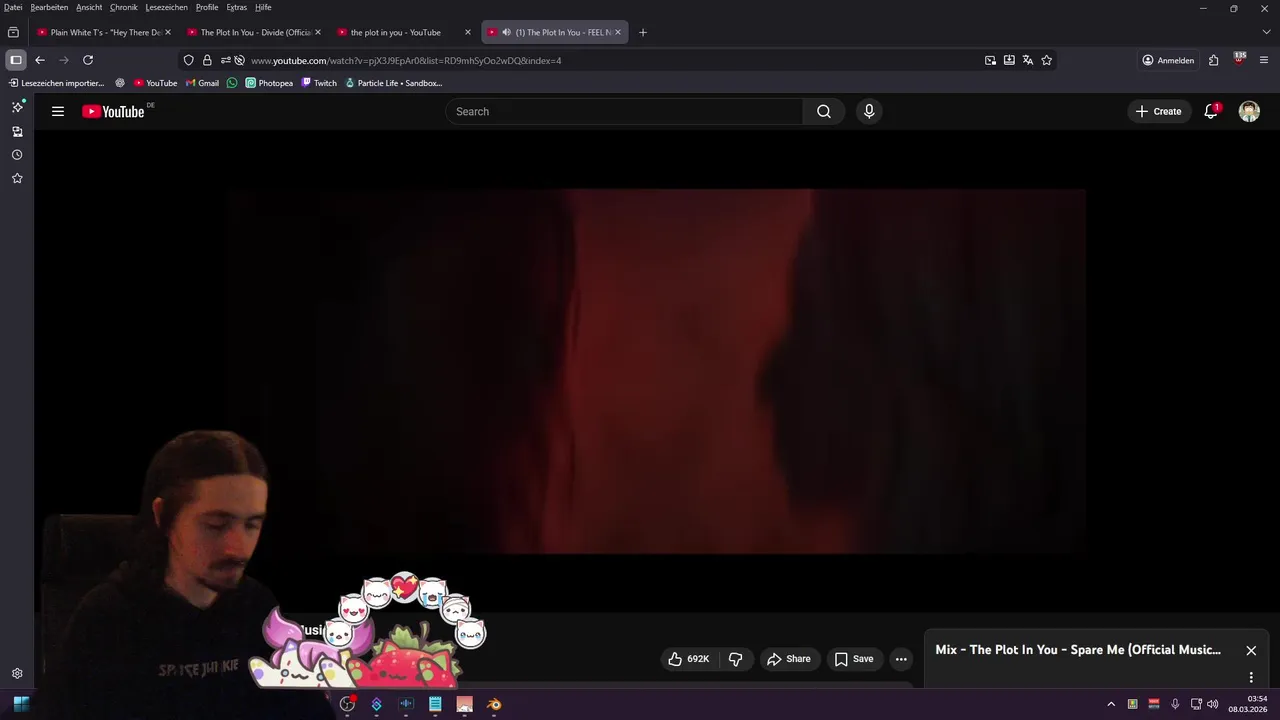Click the Create button on YouTube

pyautogui.click(x=1158, y=111)
